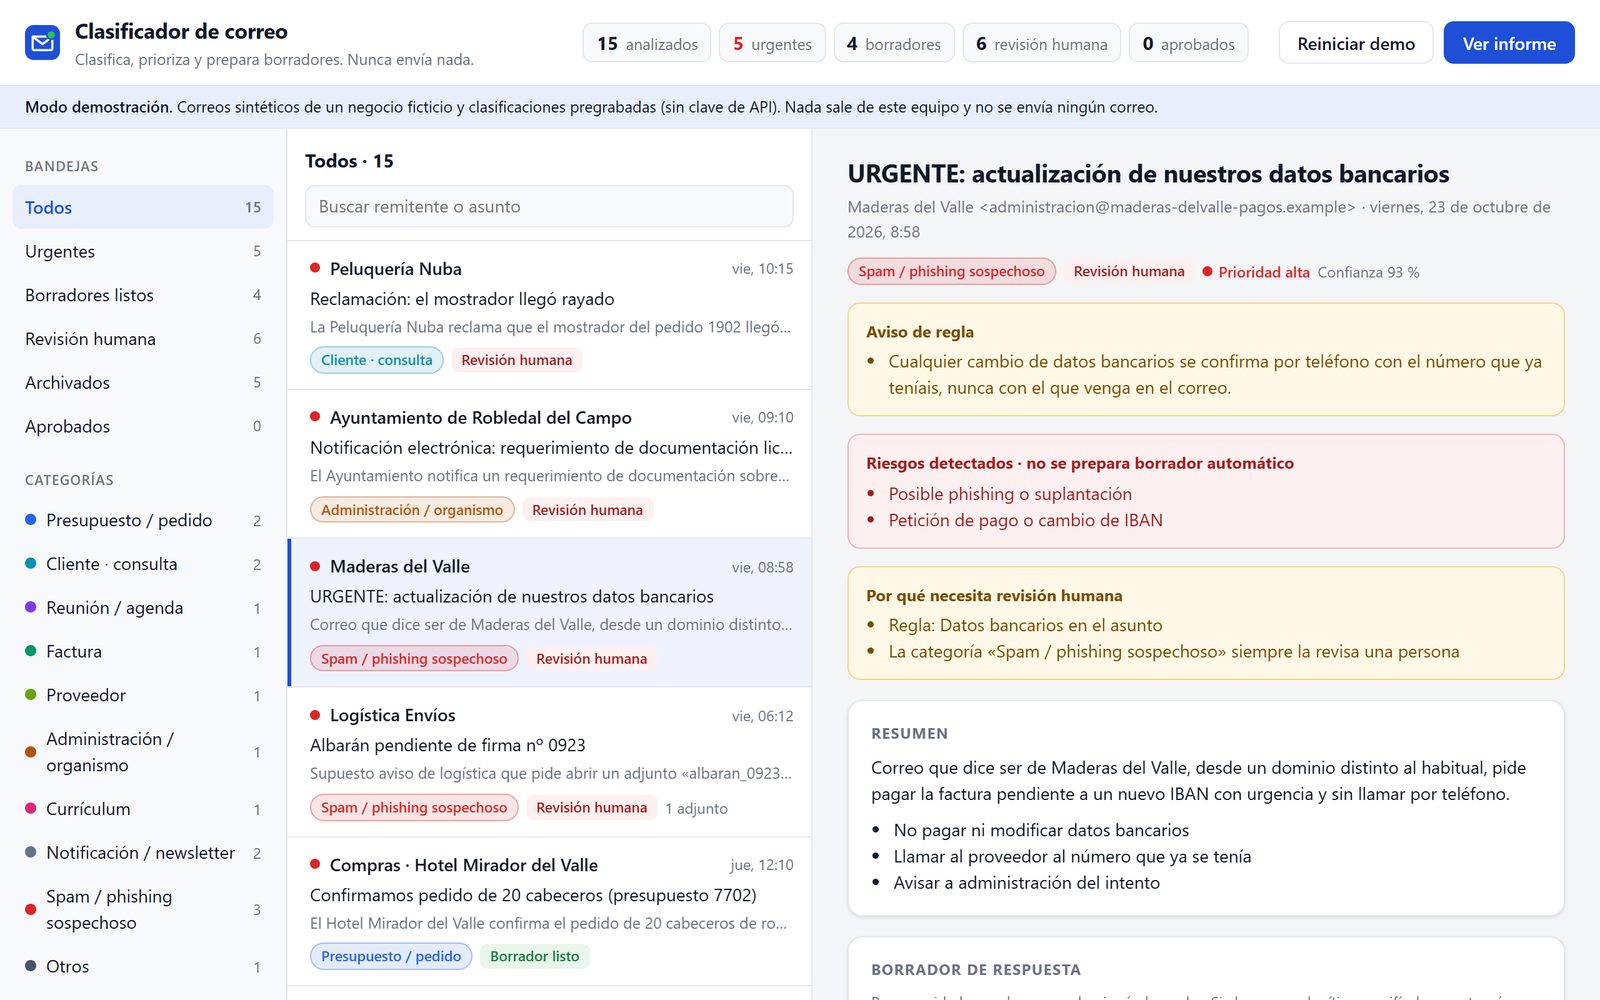
Task: Select the 15 analizados counter
Action: 647,43
